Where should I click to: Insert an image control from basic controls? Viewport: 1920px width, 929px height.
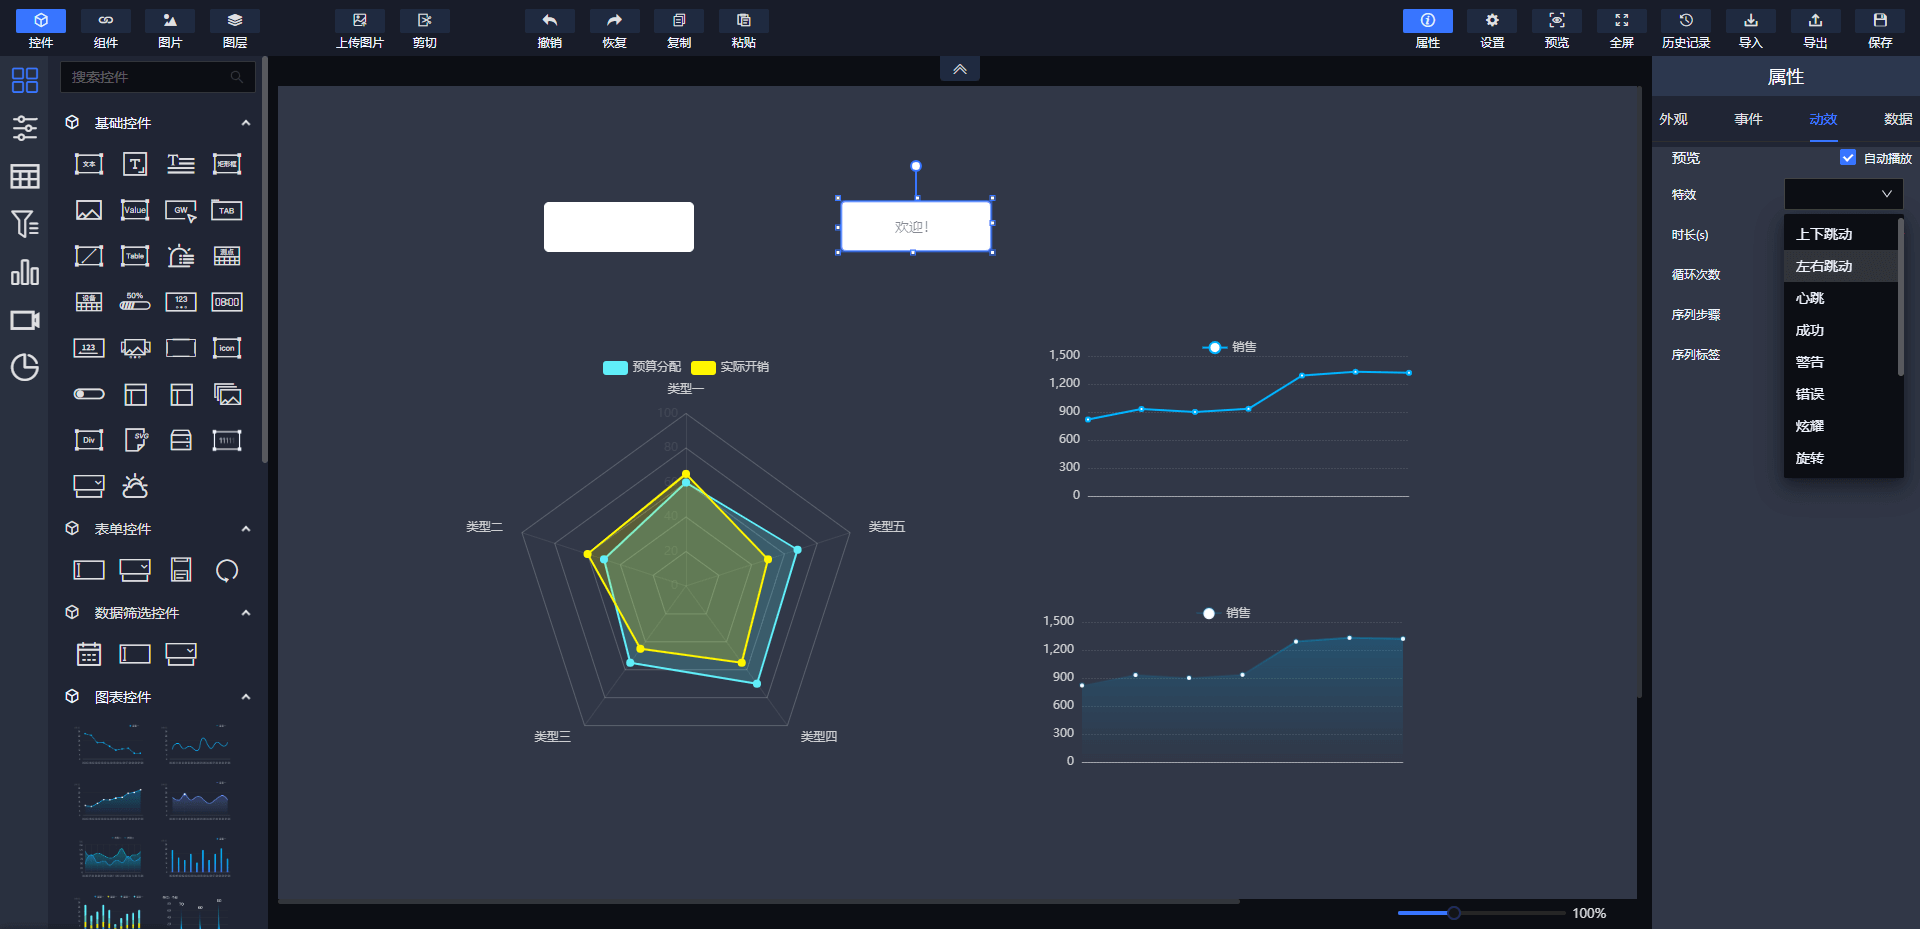[89, 210]
